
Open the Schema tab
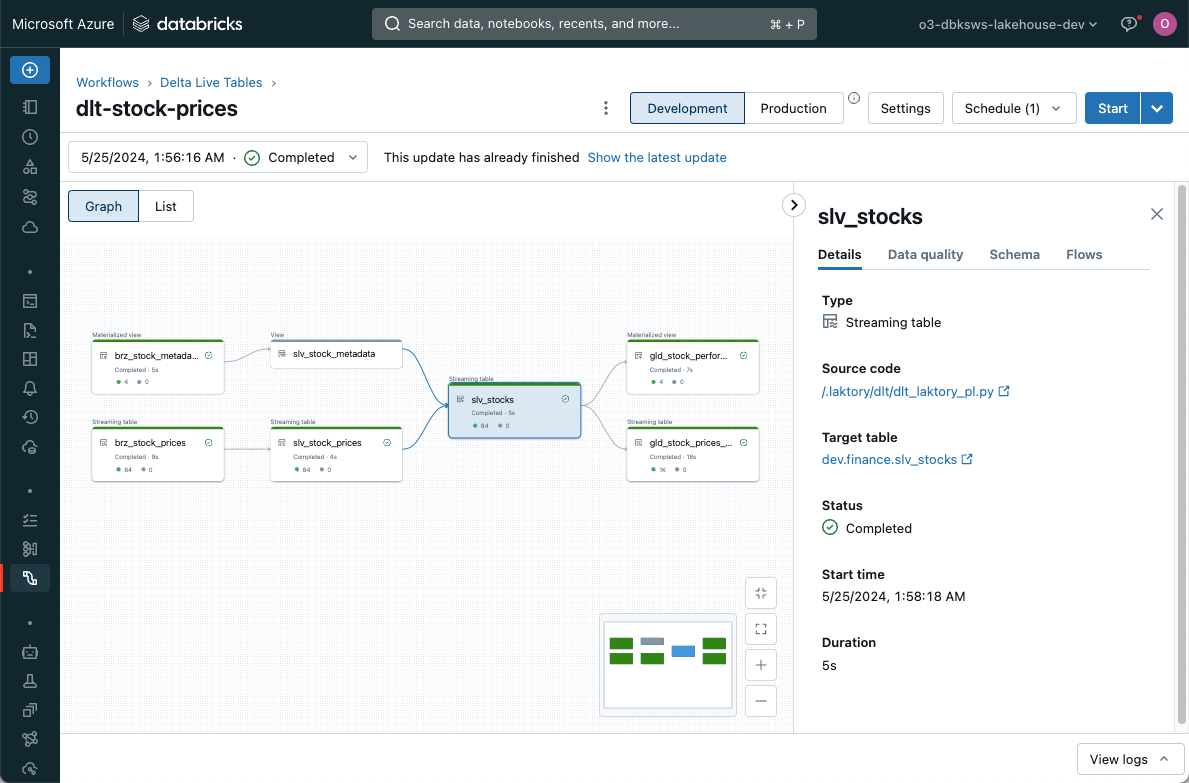coord(1014,254)
